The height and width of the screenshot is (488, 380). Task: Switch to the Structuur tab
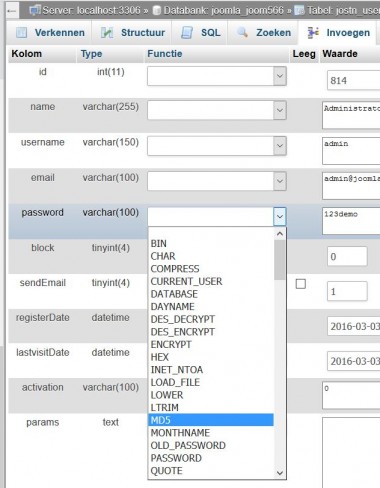point(131,33)
